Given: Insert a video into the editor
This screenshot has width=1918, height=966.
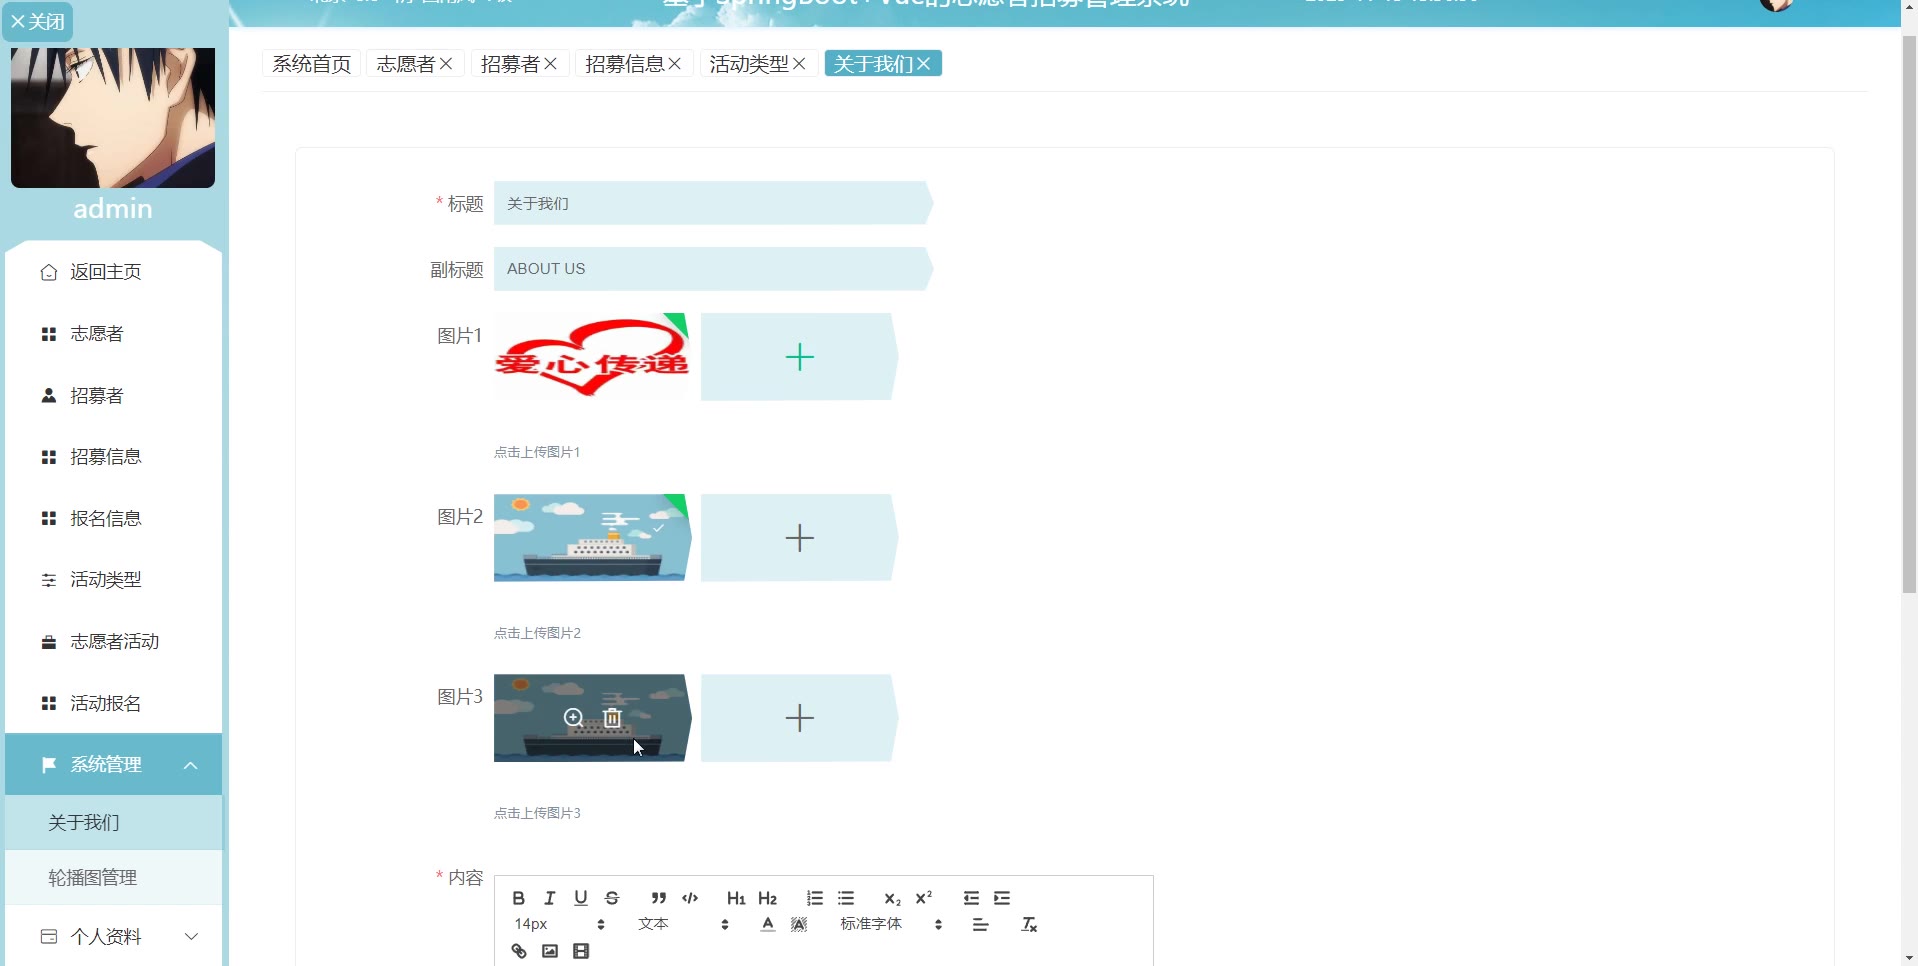Looking at the screenshot, I should 581,951.
